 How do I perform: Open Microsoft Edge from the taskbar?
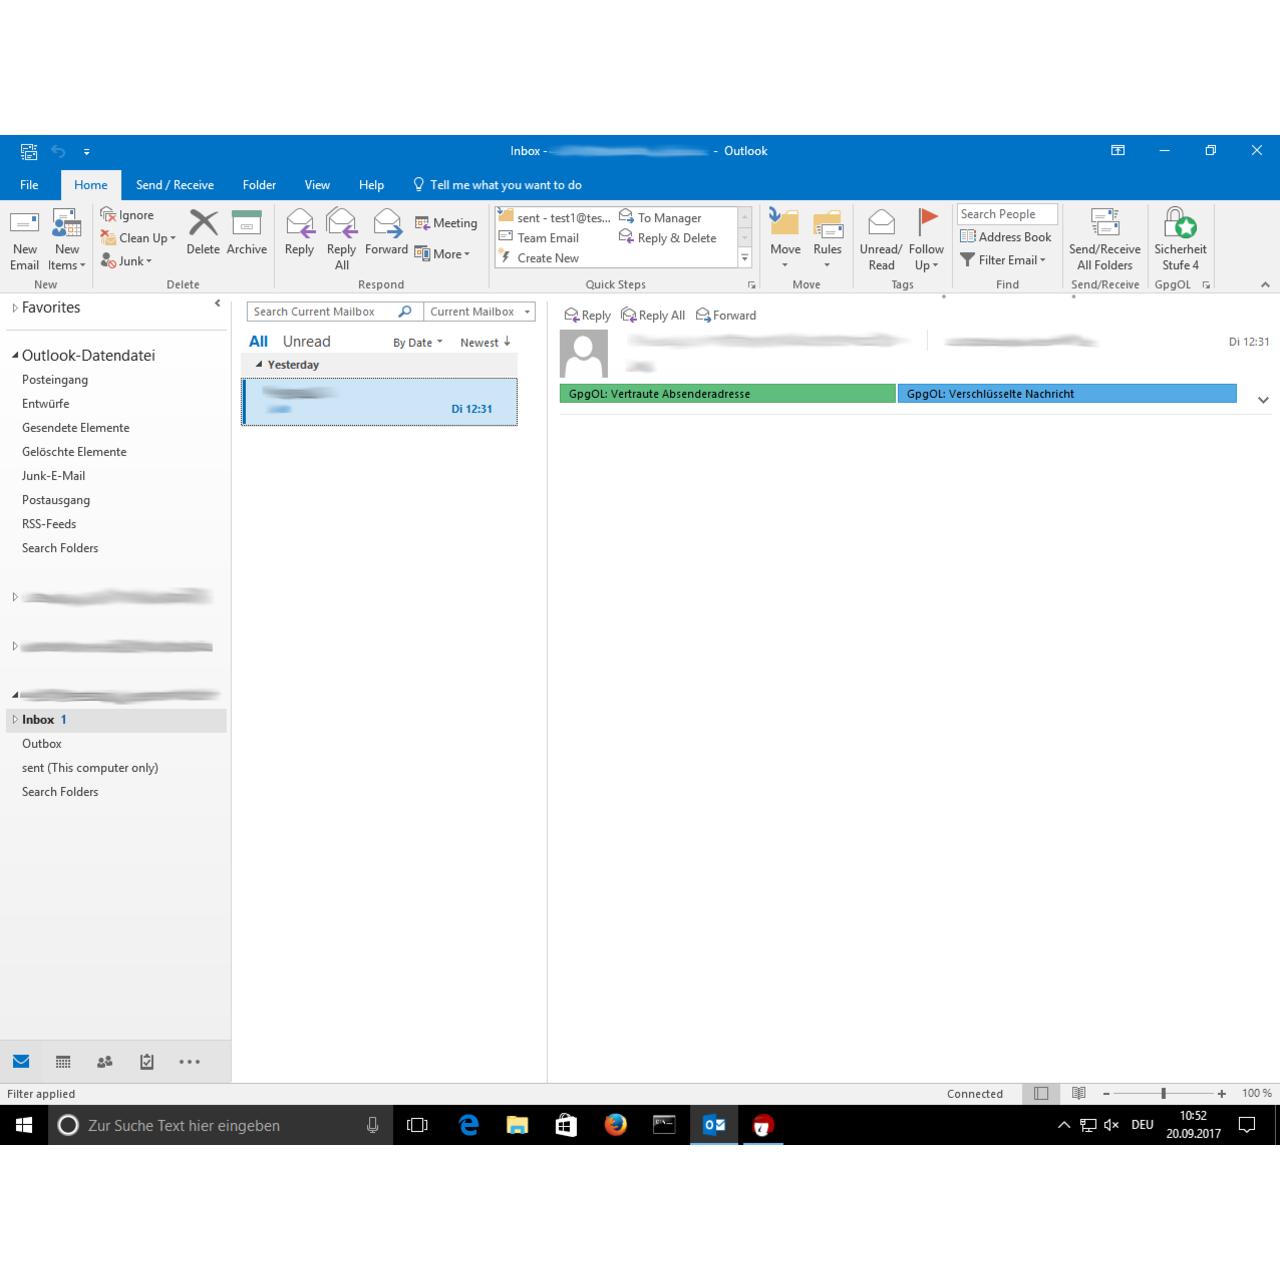click(468, 1125)
